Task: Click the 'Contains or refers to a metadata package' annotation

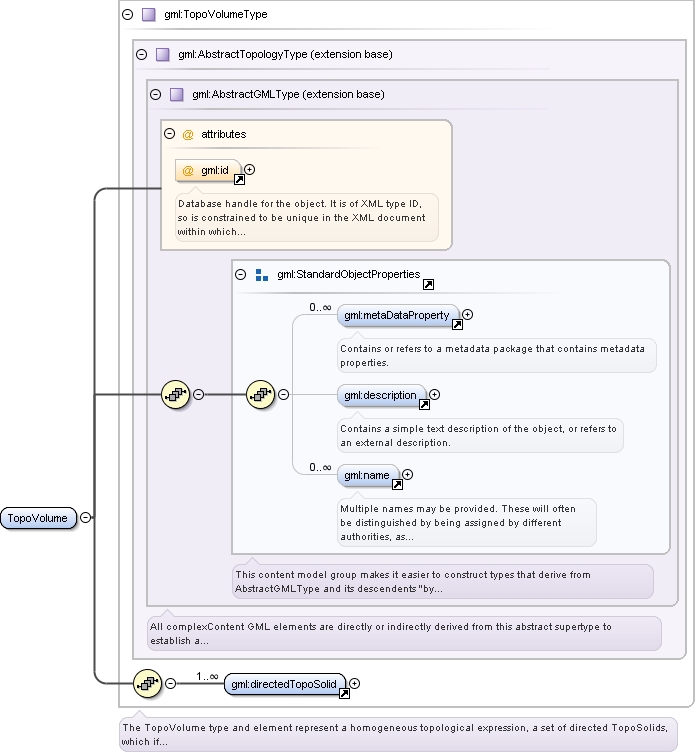Action: click(497, 355)
